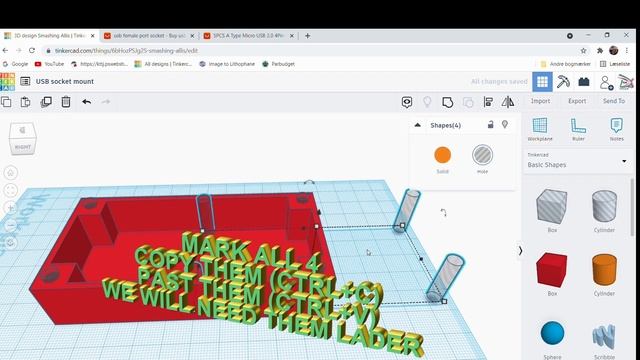The width and height of the screenshot is (640, 360).
Task: Set selection to Hole striped swatch
Action: [x=482, y=155]
